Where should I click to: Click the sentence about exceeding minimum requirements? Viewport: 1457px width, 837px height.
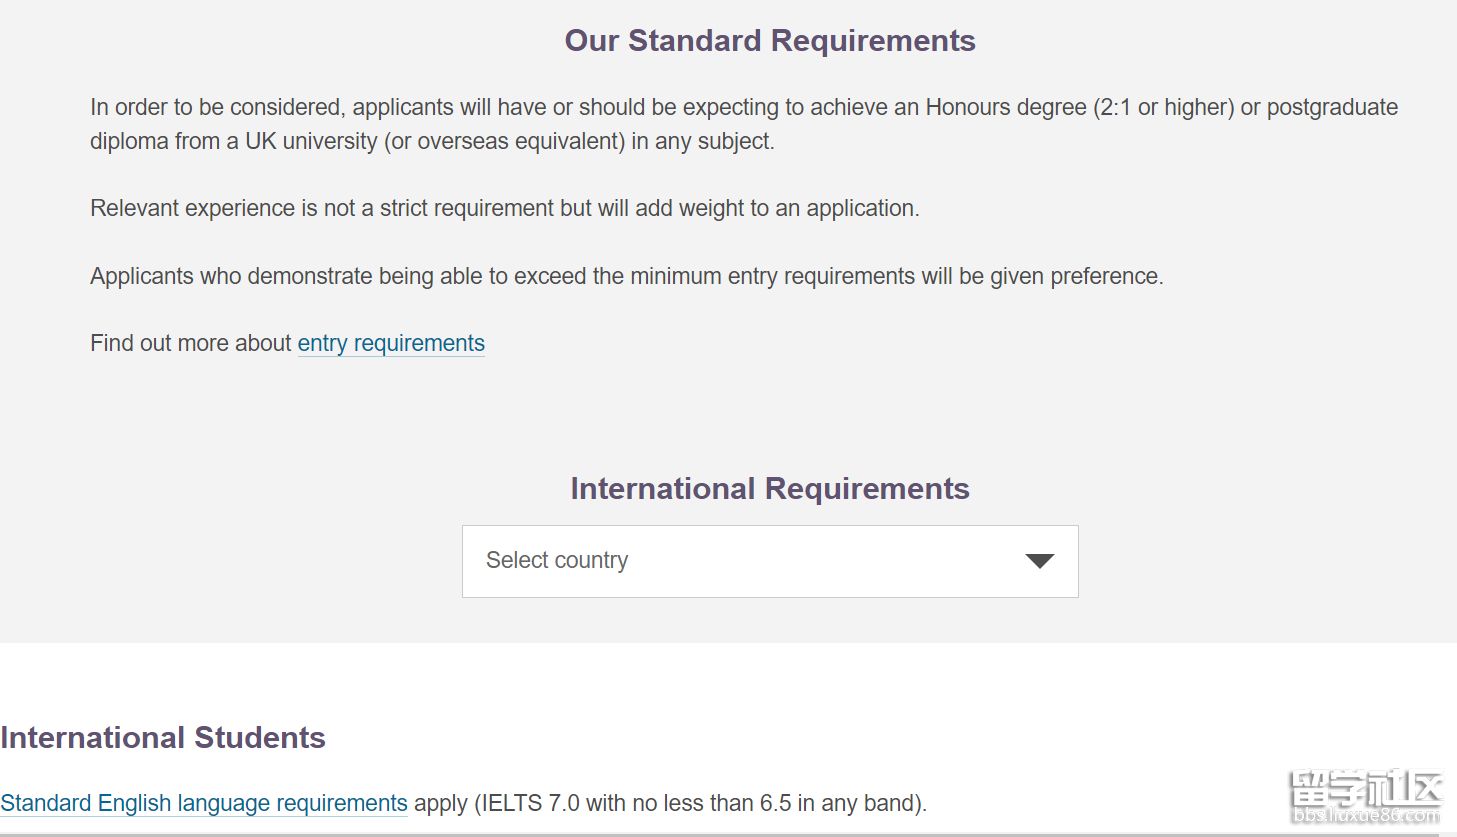click(626, 276)
